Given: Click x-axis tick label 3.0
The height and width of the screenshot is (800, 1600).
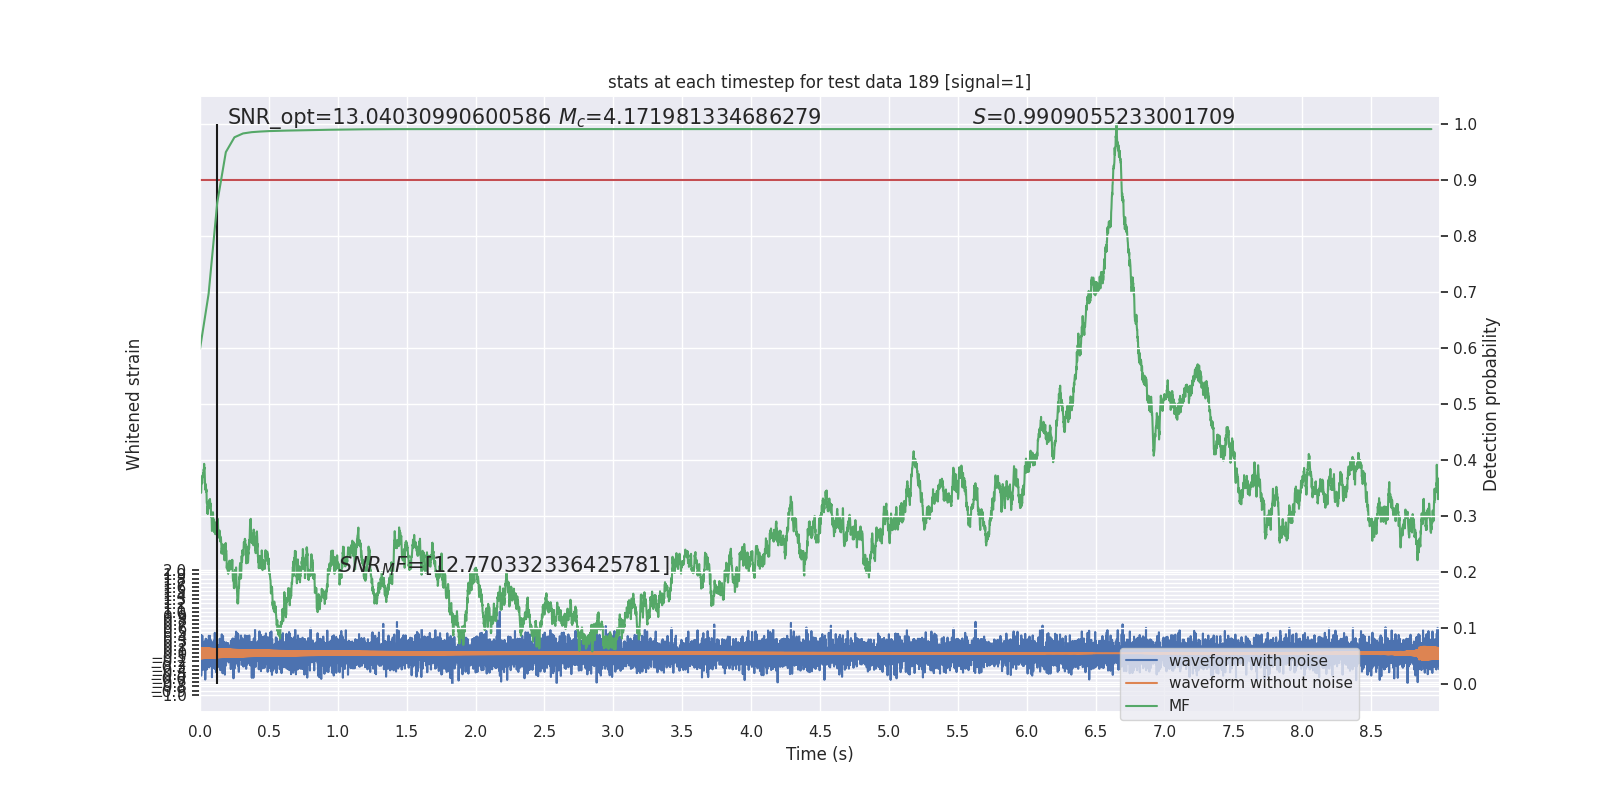Looking at the screenshot, I should click(x=613, y=732).
